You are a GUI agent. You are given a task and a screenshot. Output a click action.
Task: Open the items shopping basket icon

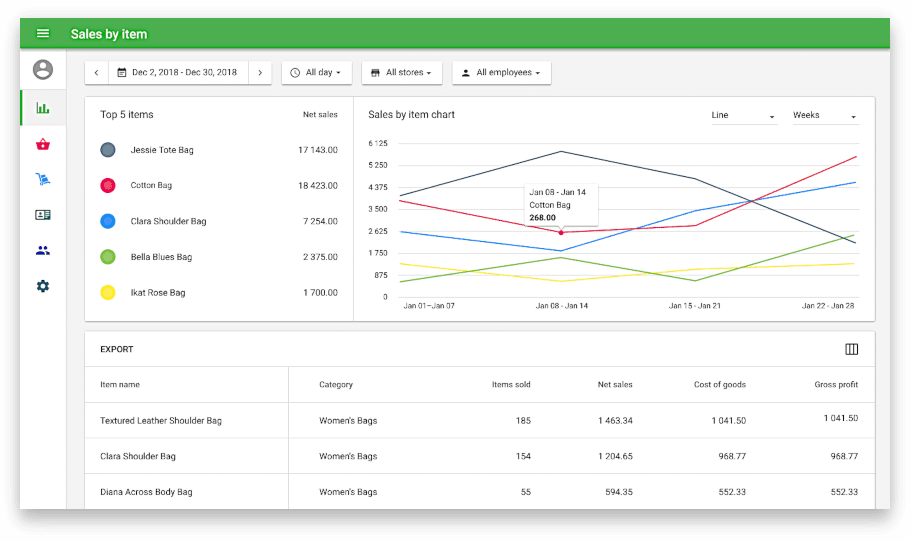pyautogui.click(x=43, y=144)
